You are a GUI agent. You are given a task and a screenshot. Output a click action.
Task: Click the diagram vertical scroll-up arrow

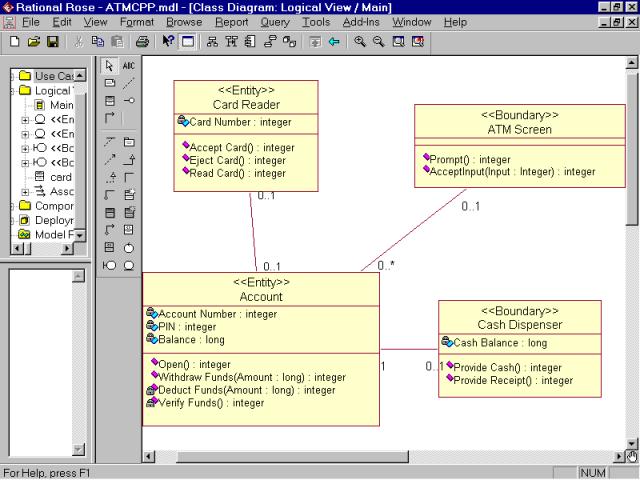click(x=631, y=63)
